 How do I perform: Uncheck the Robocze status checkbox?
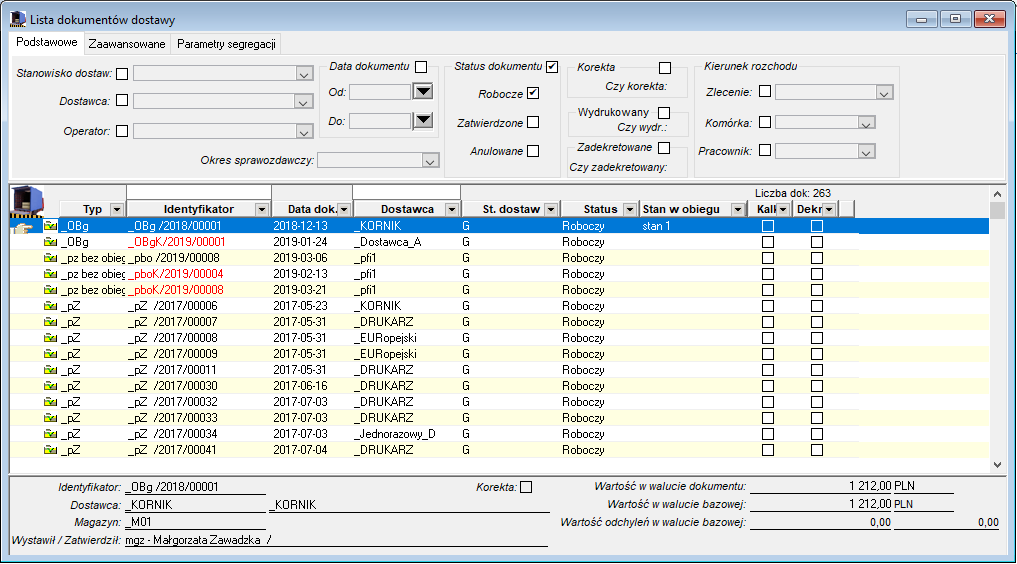tap(533, 93)
